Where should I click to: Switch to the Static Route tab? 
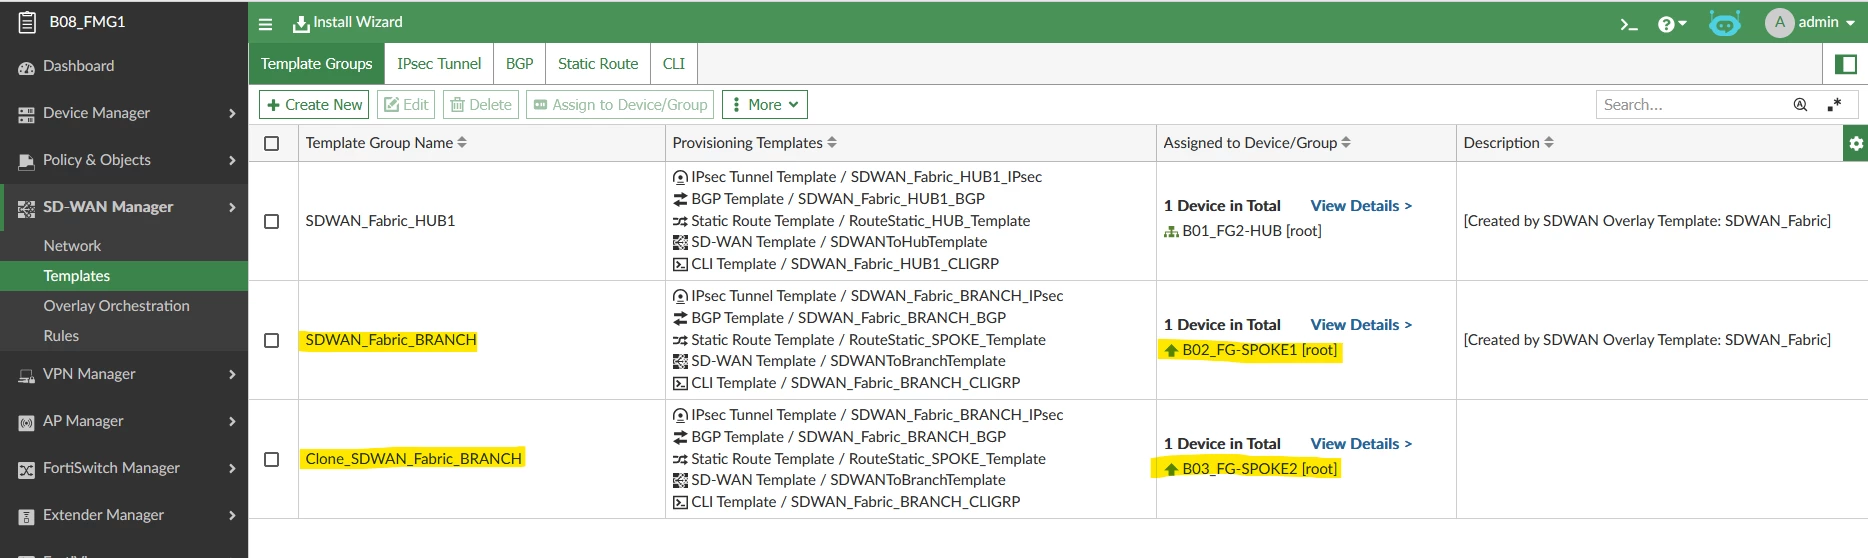[x=598, y=63]
